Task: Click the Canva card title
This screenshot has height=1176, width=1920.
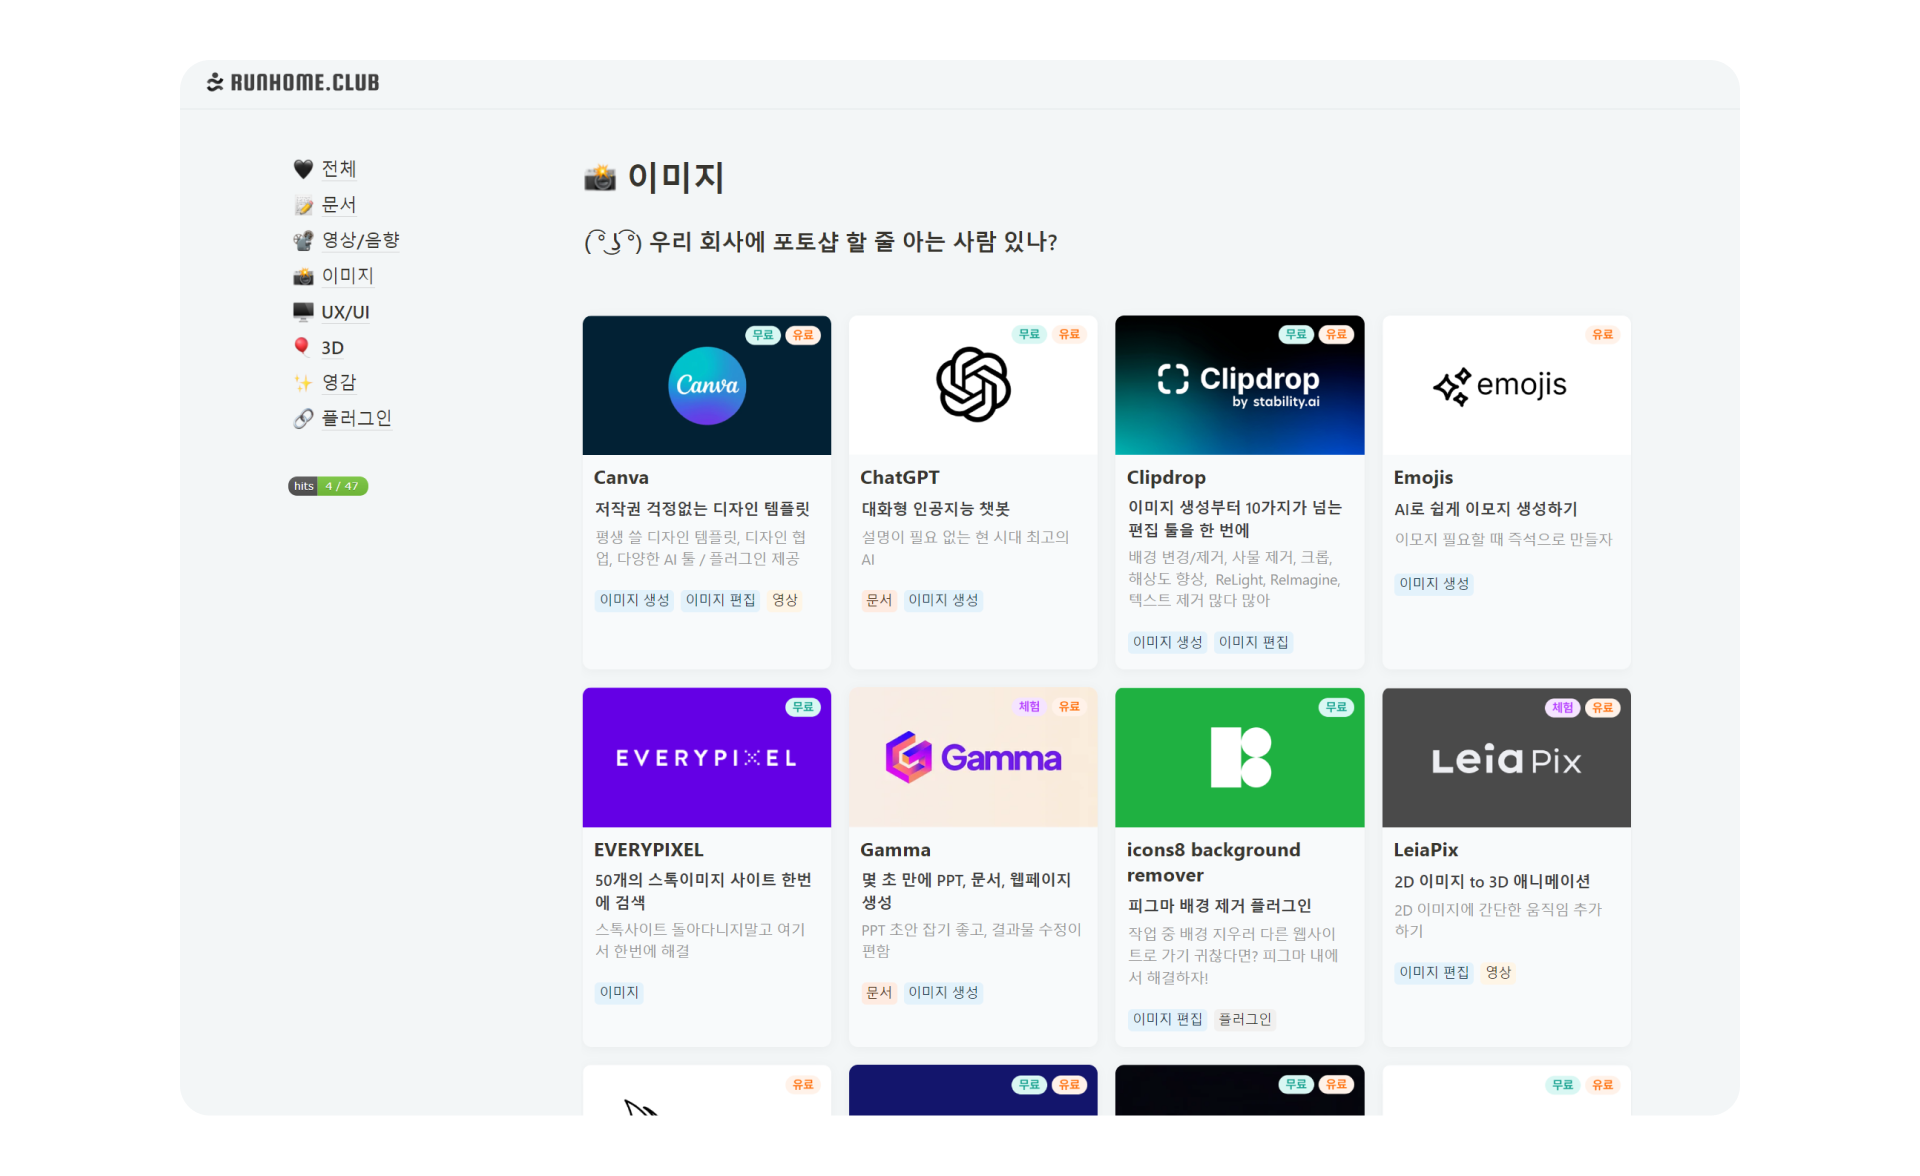Action: click(x=621, y=478)
